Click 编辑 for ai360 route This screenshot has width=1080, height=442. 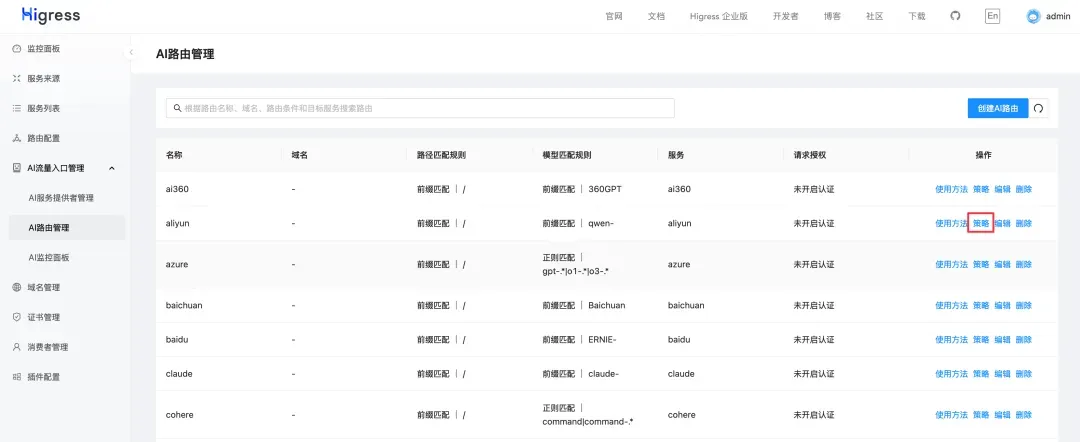[1002, 189]
